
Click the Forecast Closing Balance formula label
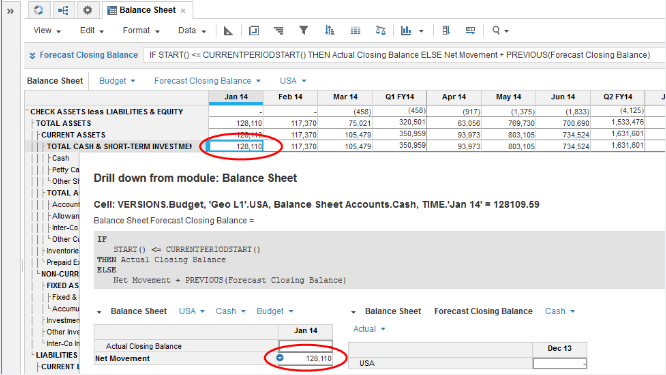(x=89, y=55)
